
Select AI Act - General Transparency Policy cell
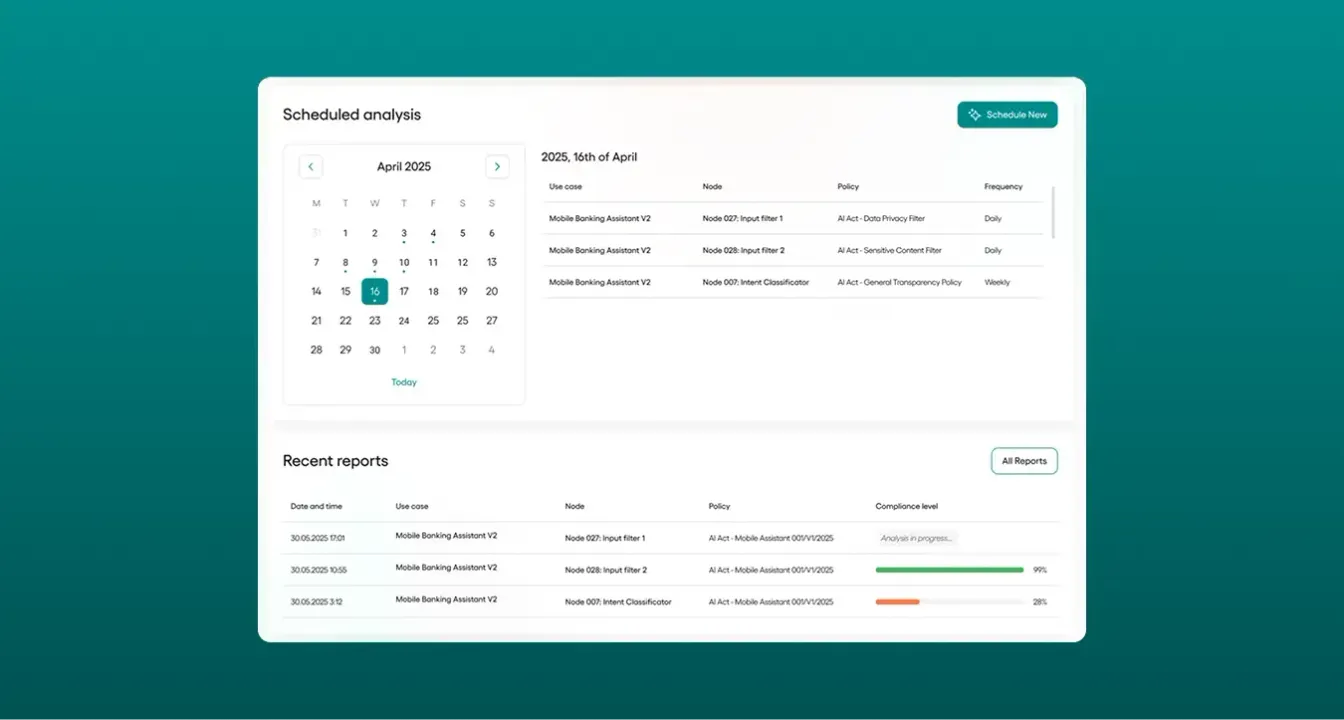click(899, 282)
